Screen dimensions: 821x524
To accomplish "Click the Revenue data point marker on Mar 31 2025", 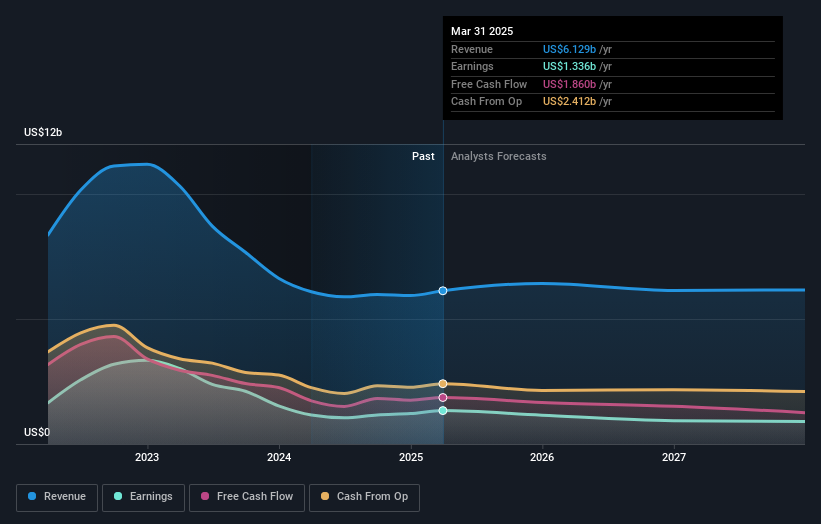I will click(443, 291).
